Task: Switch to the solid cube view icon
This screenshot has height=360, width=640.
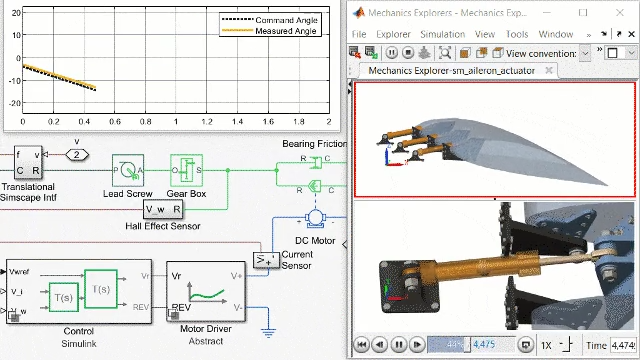Action: 464,53
